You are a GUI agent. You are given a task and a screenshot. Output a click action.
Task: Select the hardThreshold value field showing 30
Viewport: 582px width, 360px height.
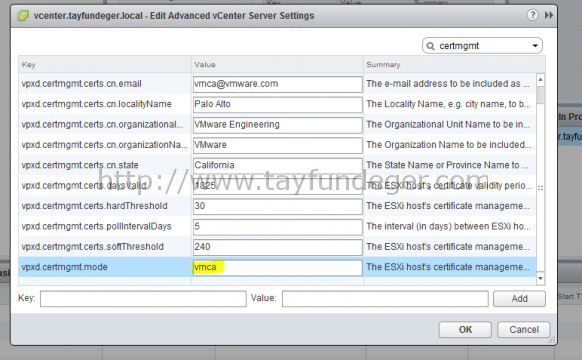click(278, 206)
